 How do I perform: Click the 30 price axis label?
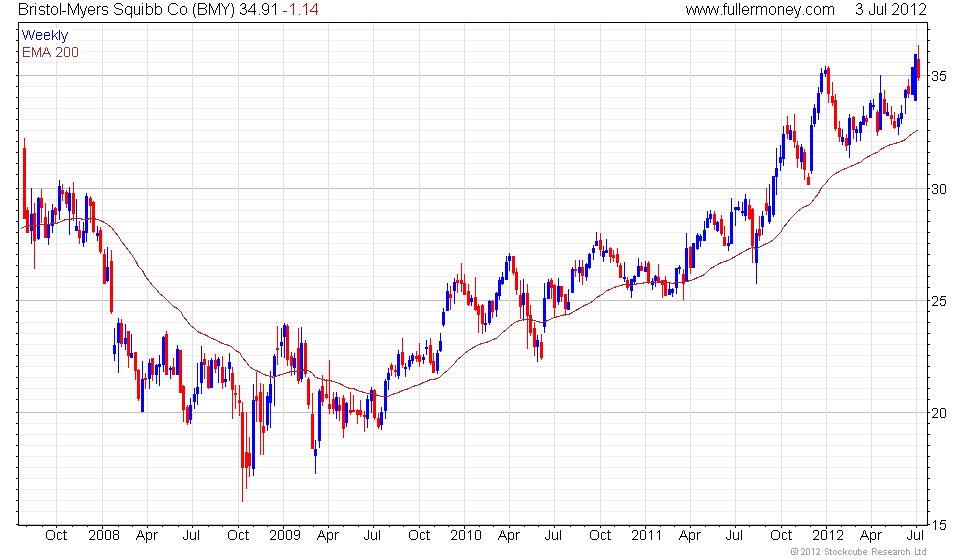[939, 189]
